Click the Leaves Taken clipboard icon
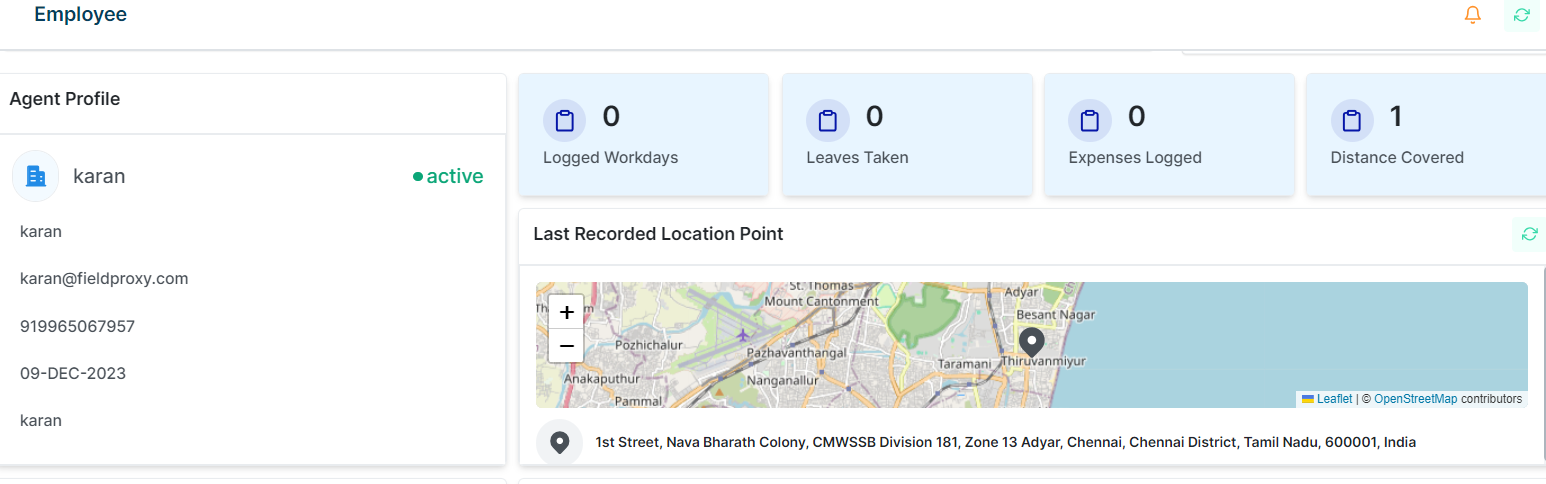 click(827, 122)
